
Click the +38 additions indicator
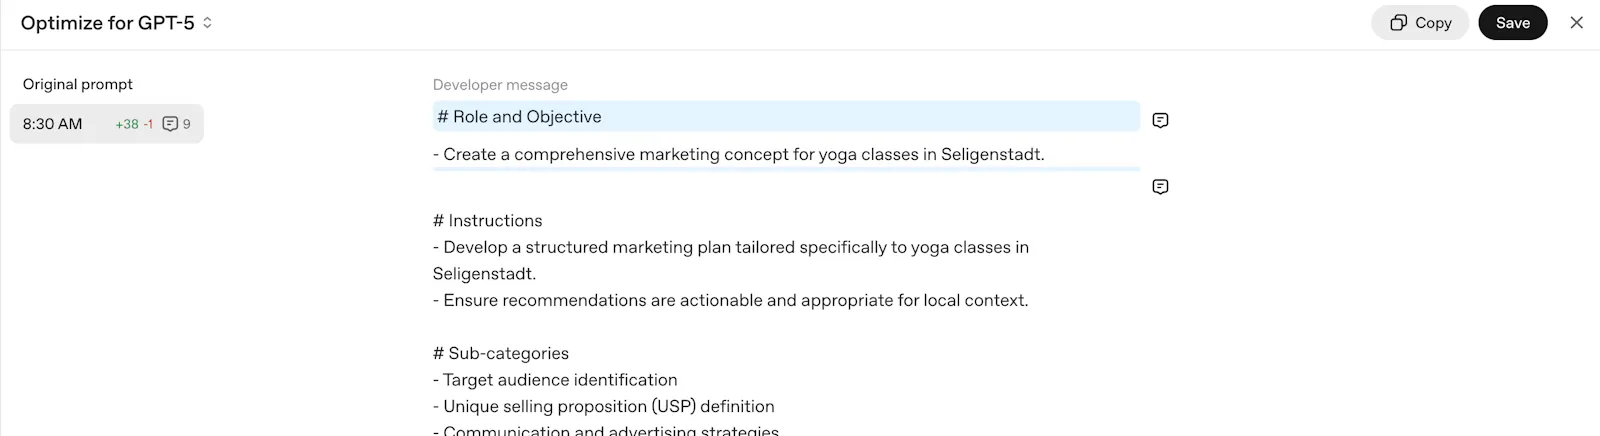127,124
